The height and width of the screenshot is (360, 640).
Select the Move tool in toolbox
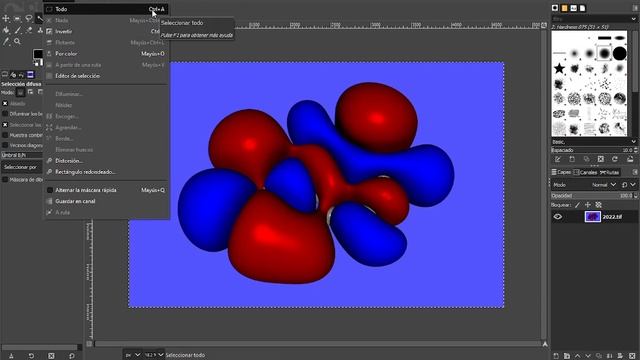point(6,18)
